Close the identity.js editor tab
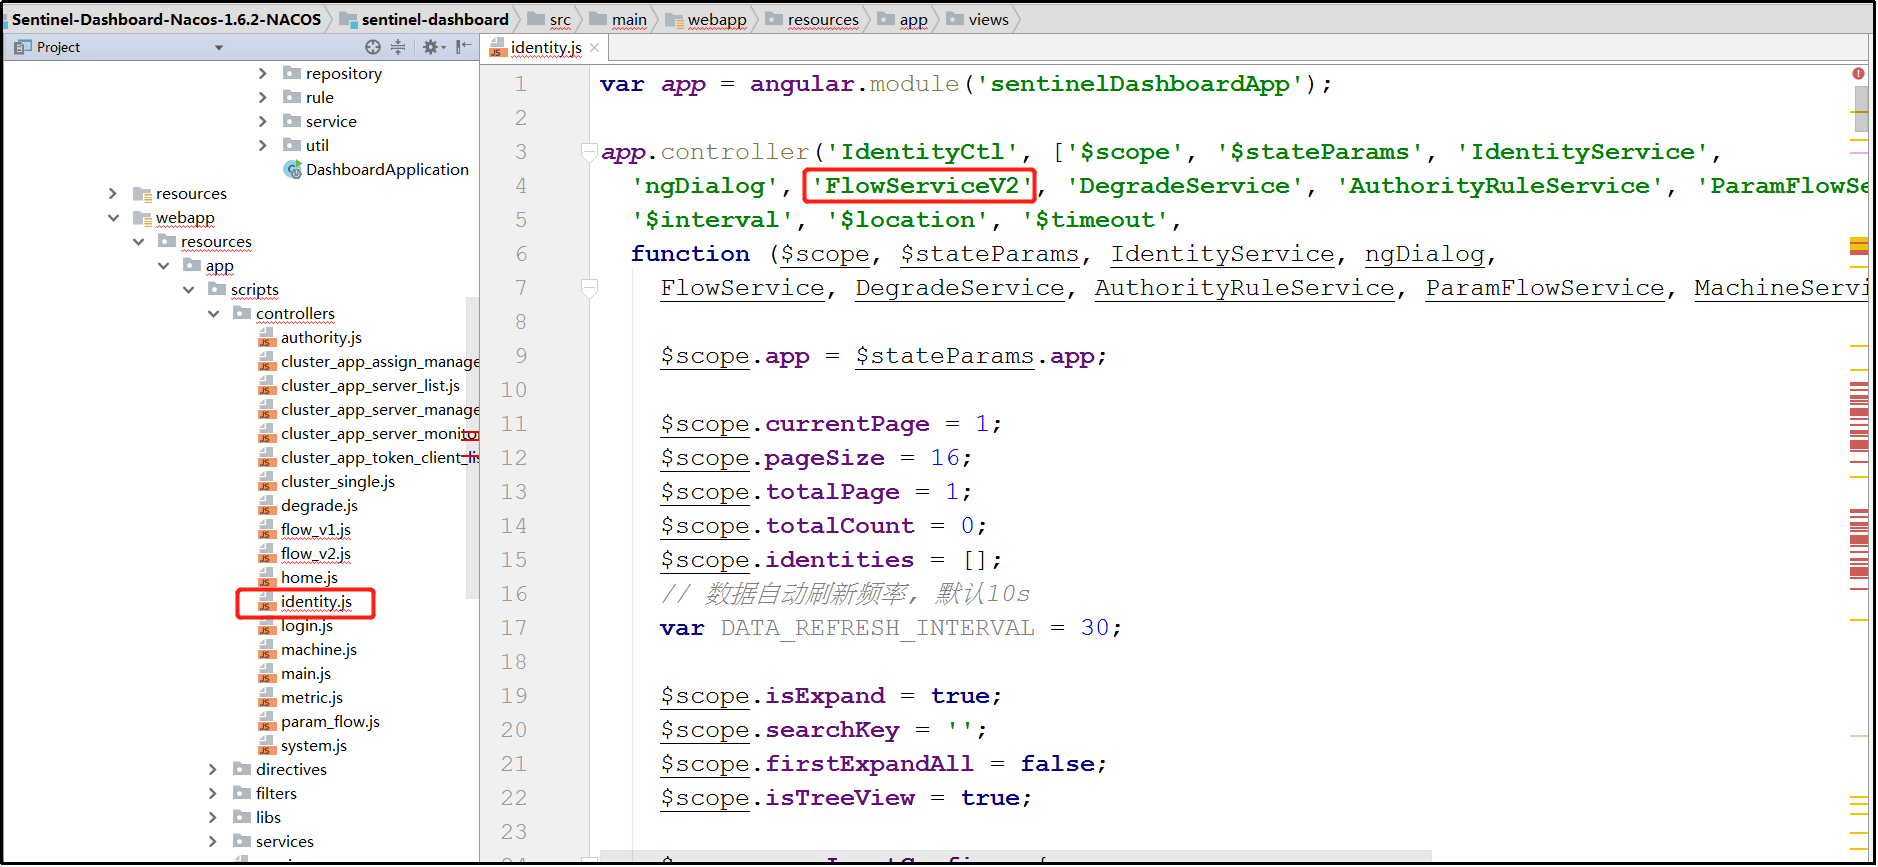 point(595,47)
